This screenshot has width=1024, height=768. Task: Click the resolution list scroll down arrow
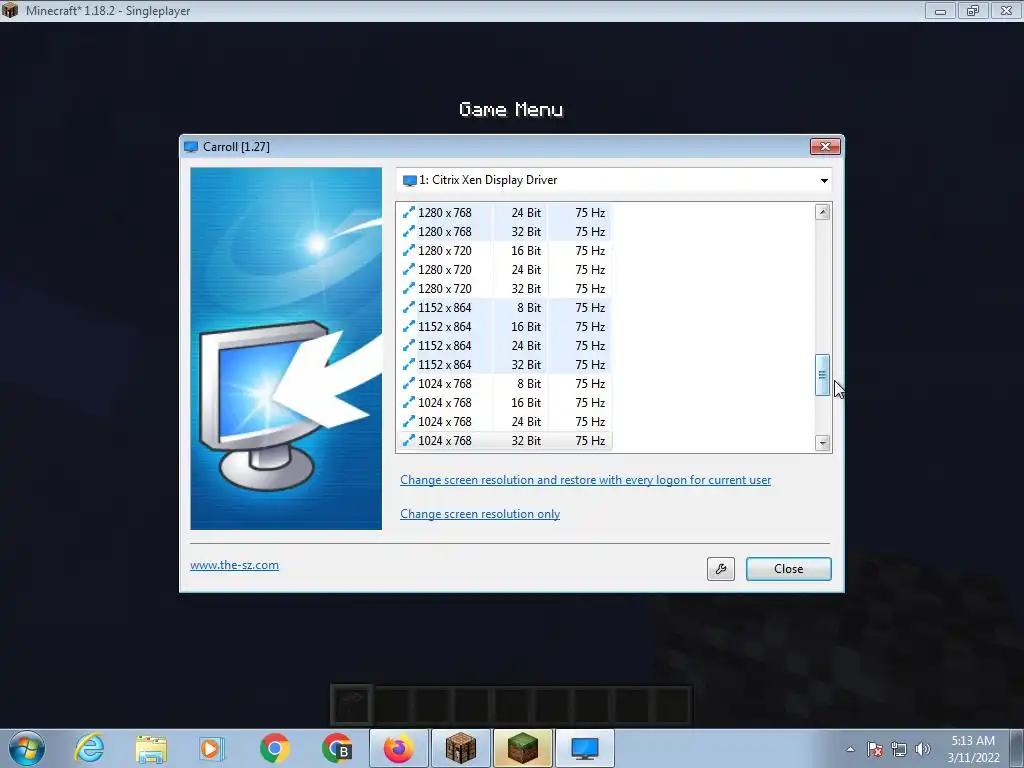tap(822, 443)
